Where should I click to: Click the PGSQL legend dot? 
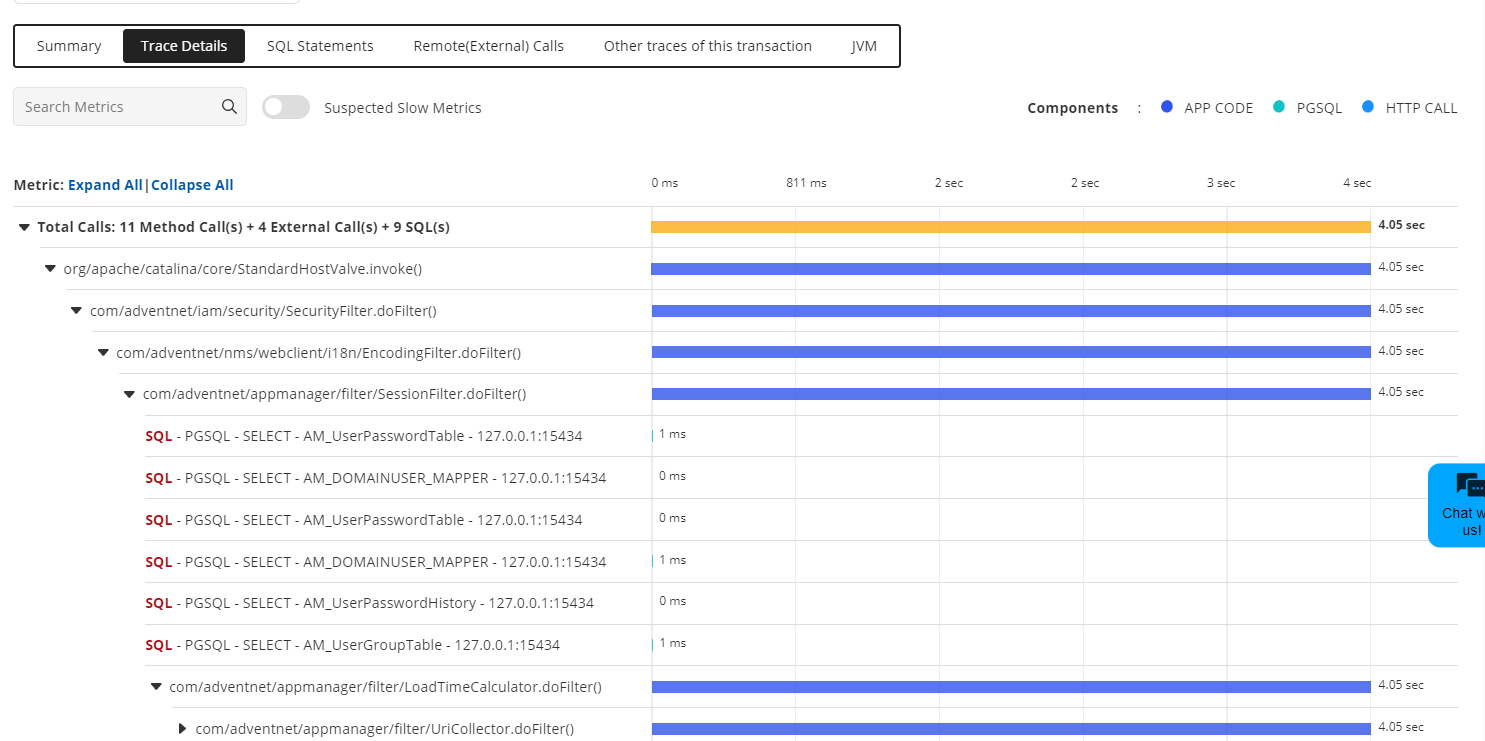[x=1279, y=107]
